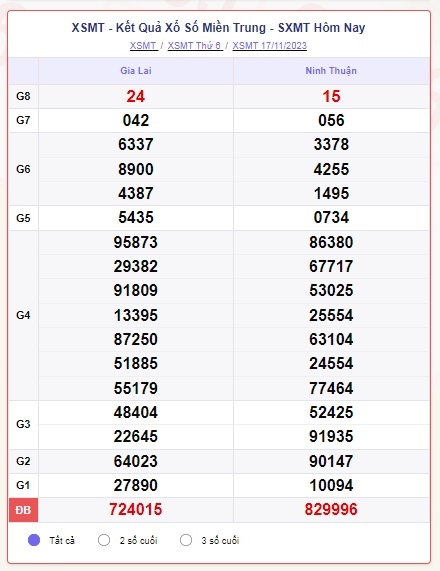Click the G5 number 0734

(x=331, y=217)
